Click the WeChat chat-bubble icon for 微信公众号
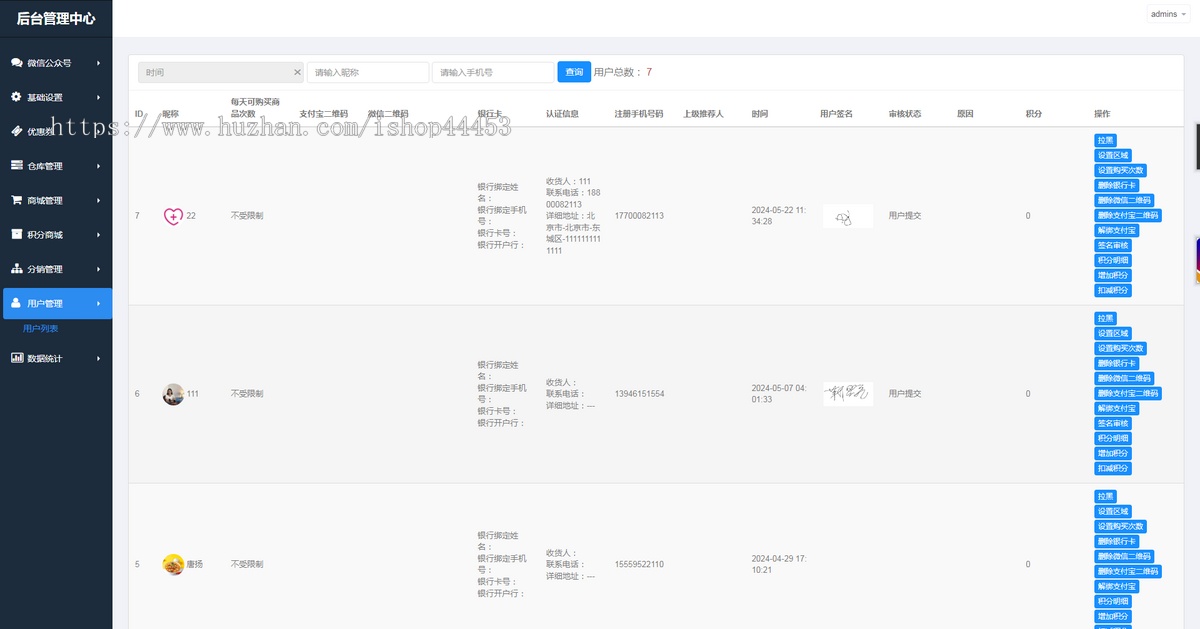This screenshot has height=629, width=1200. [17, 62]
